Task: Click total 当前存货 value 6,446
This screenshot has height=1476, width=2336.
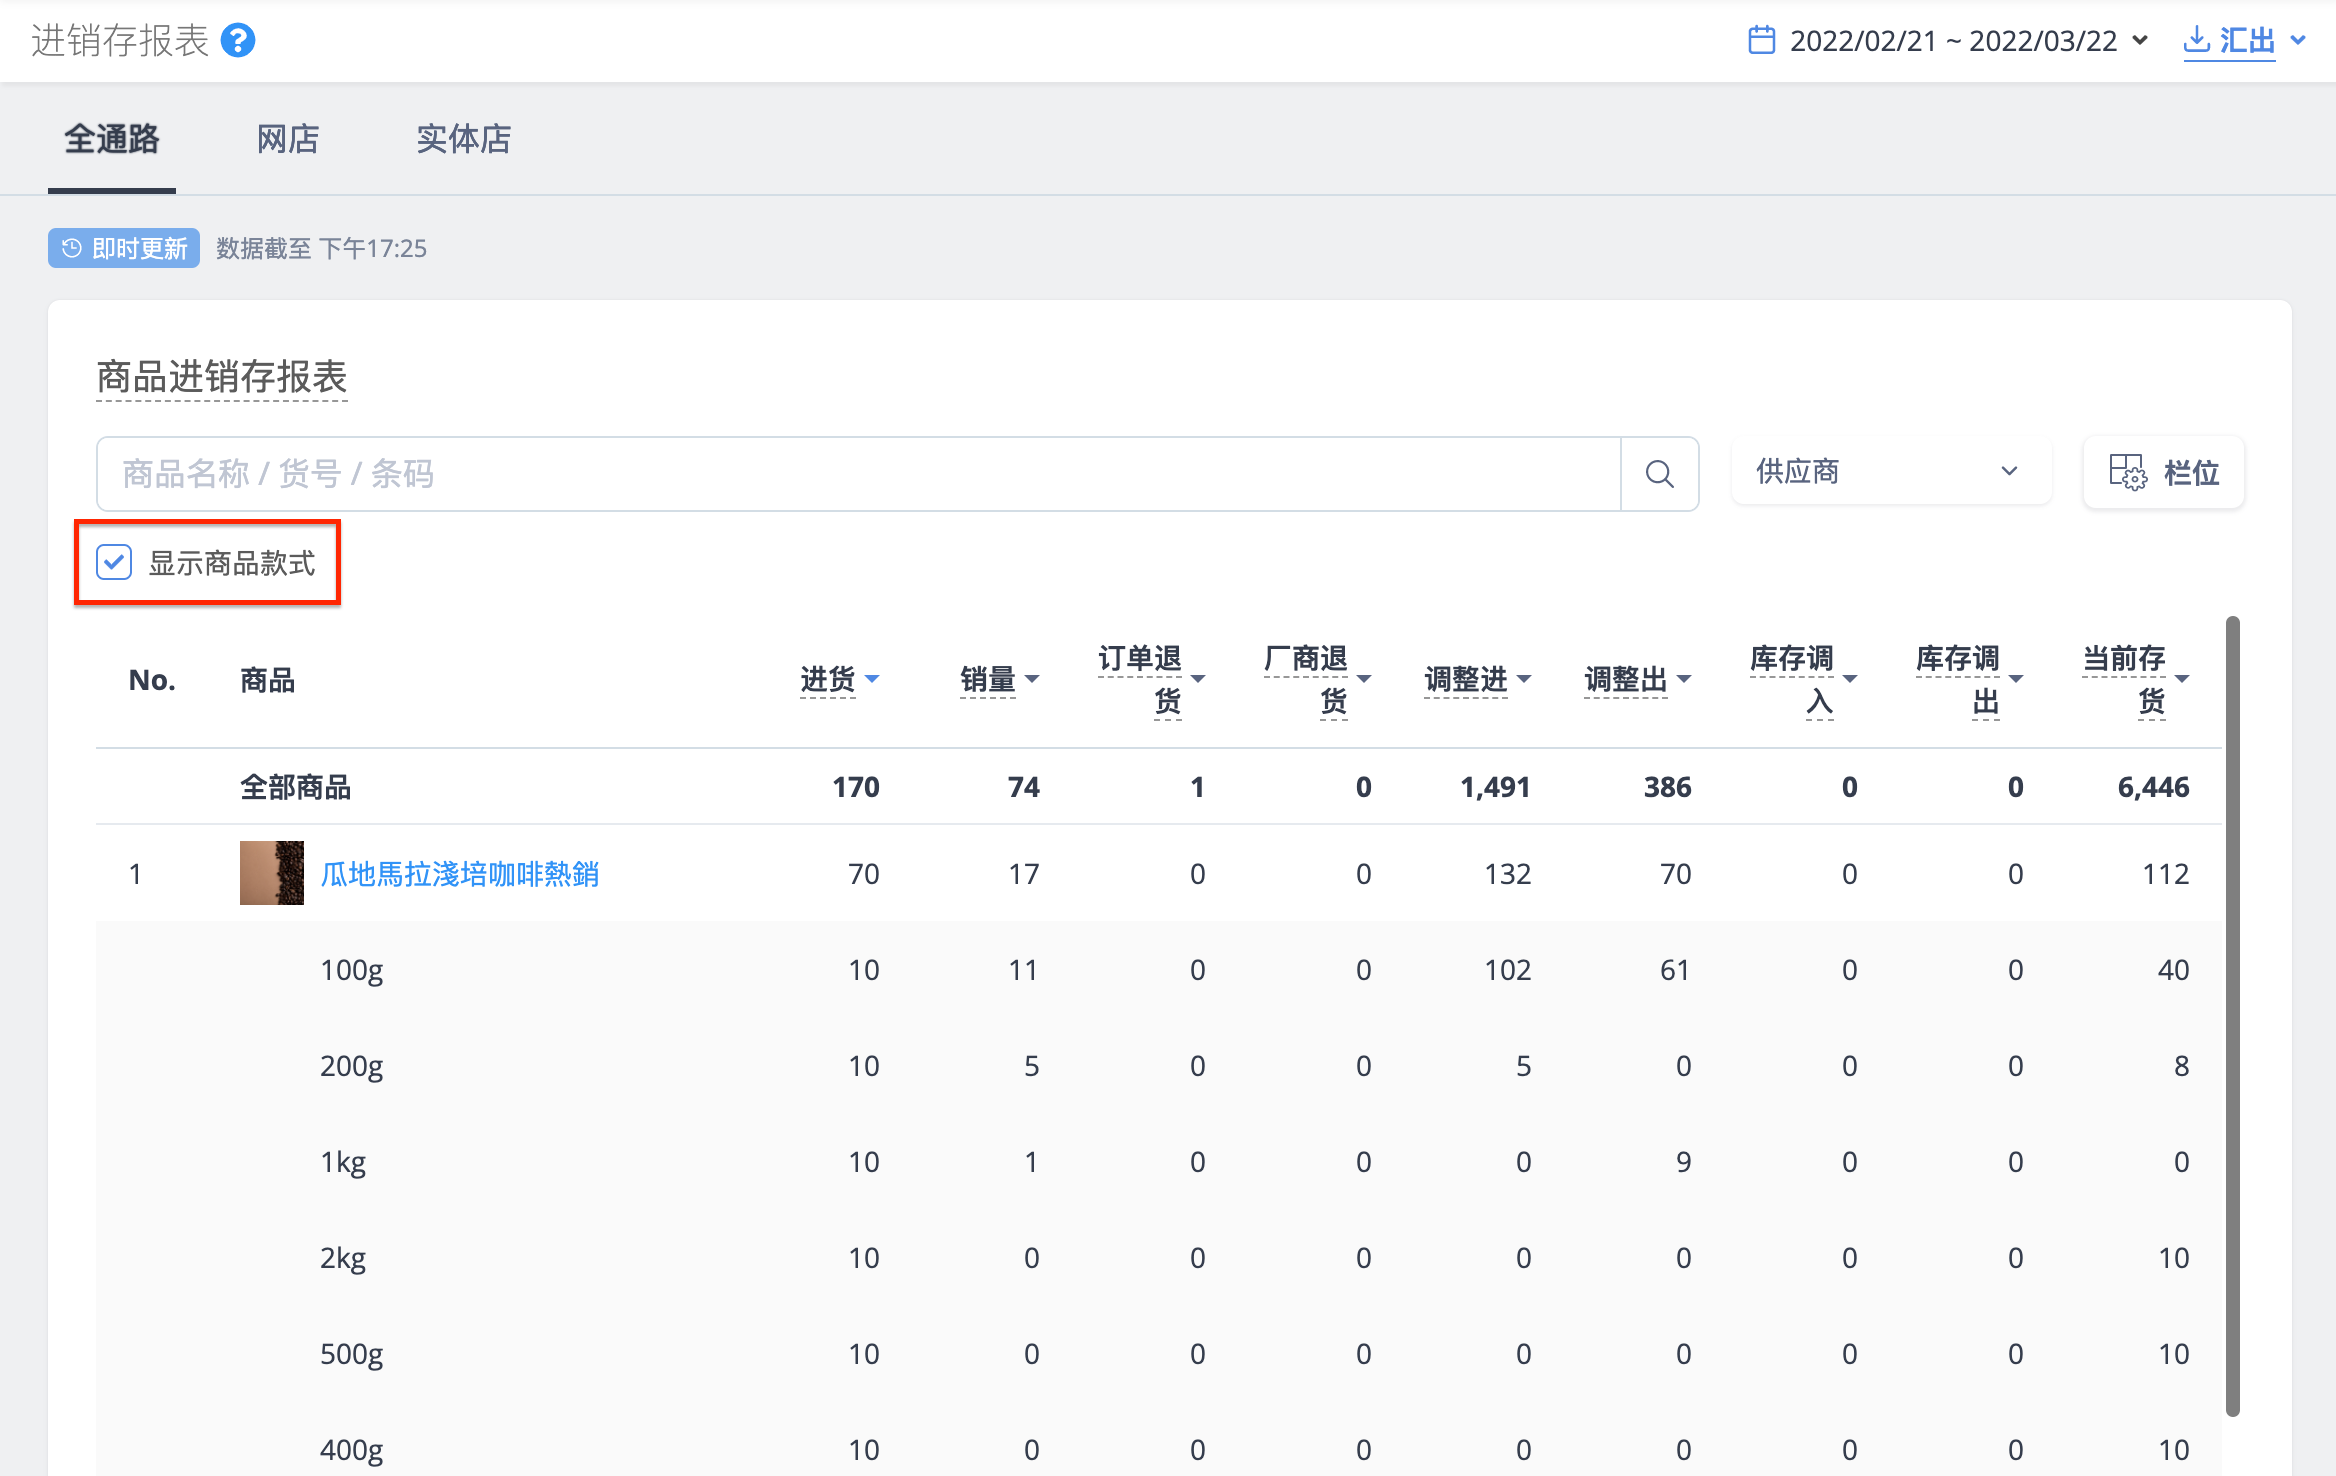Action: coord(2153,788)
